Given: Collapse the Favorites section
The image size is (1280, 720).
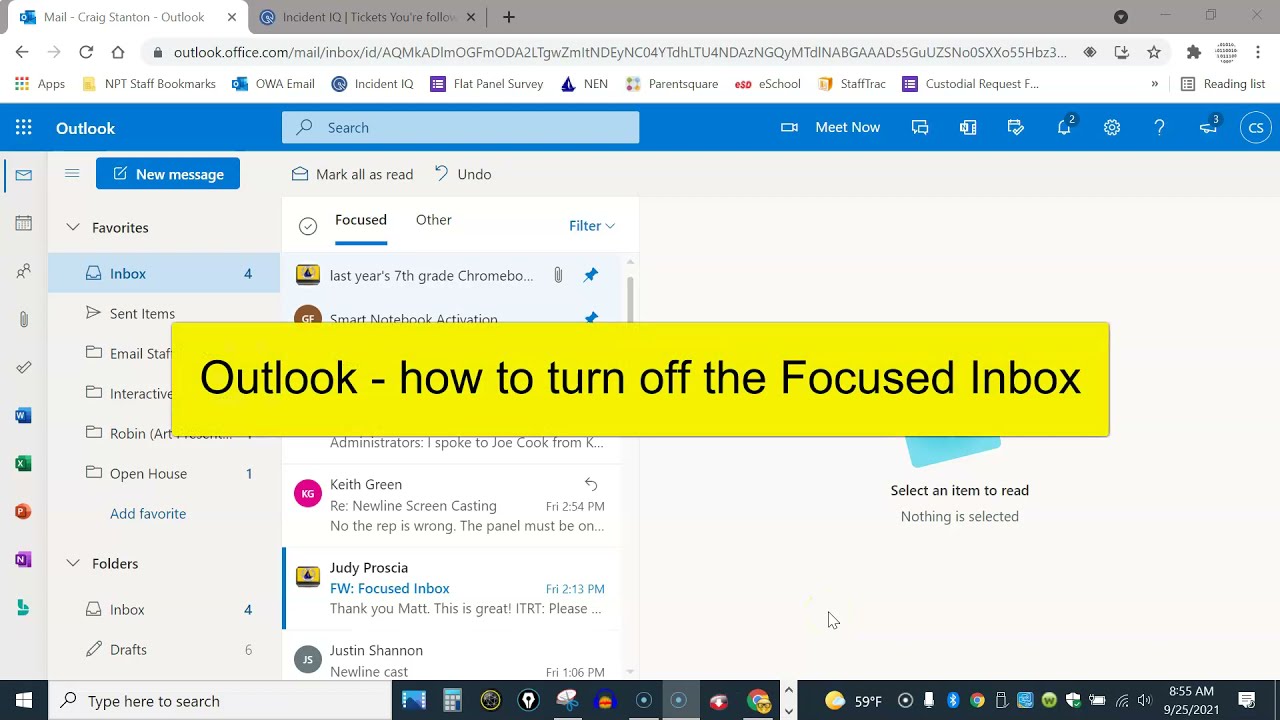Looking at the screenshot, I should point(73,227).
